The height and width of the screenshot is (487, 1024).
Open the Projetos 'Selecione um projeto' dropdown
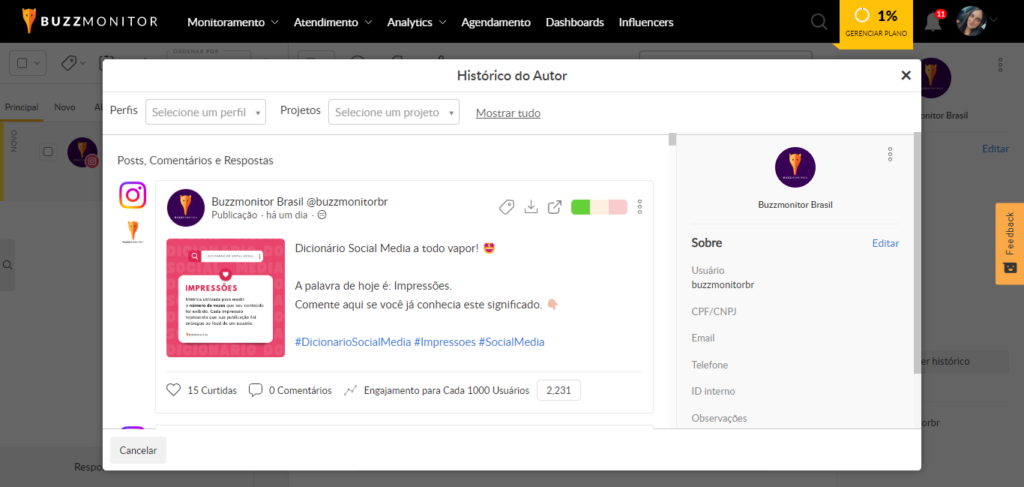coord(393,112)
